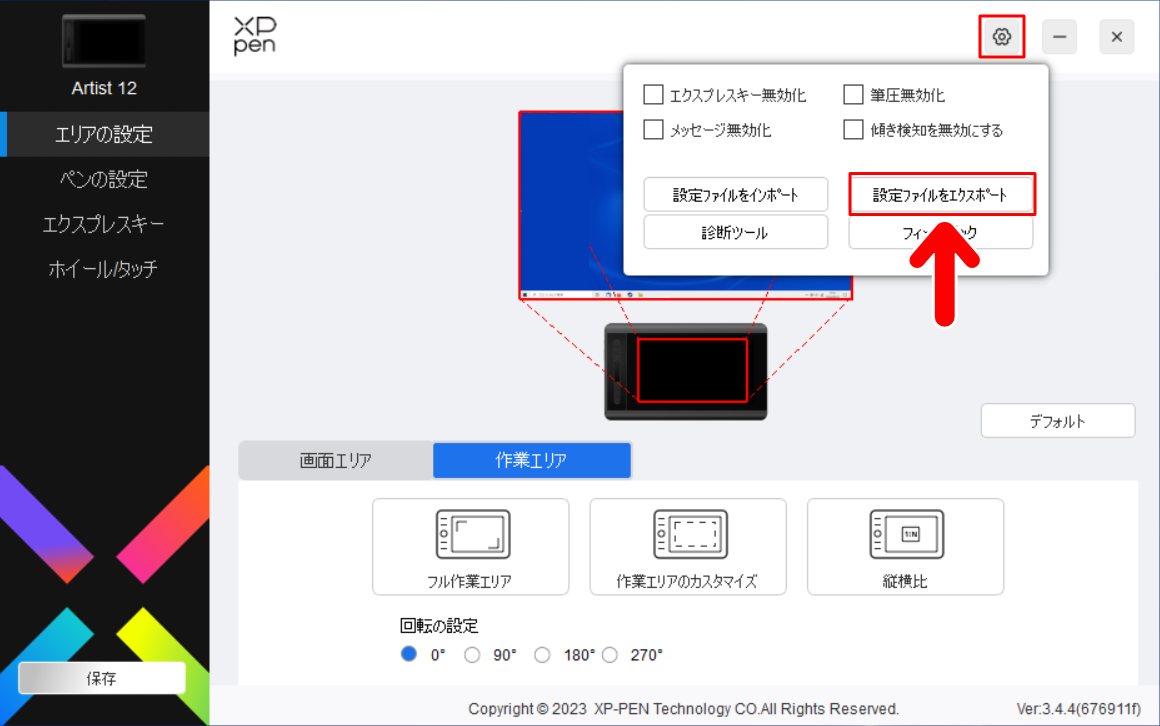The height and width of the screenshot is (726, 1160).
Task: Open the 診断ツール tool
Action: coord(736,232)
